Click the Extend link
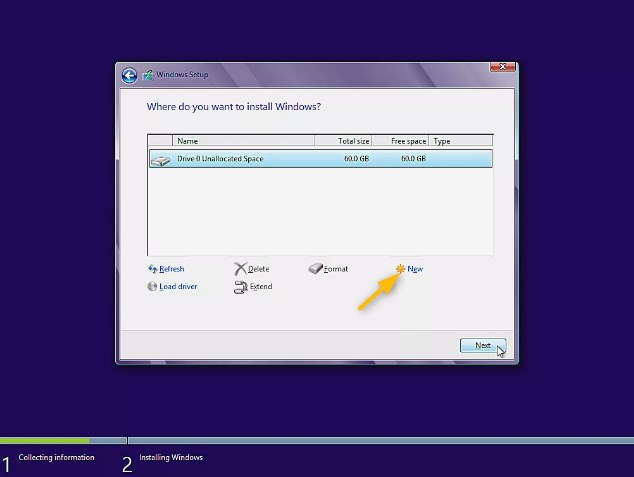The width and height of the screenshot is (634, 477). click(261, 286)
